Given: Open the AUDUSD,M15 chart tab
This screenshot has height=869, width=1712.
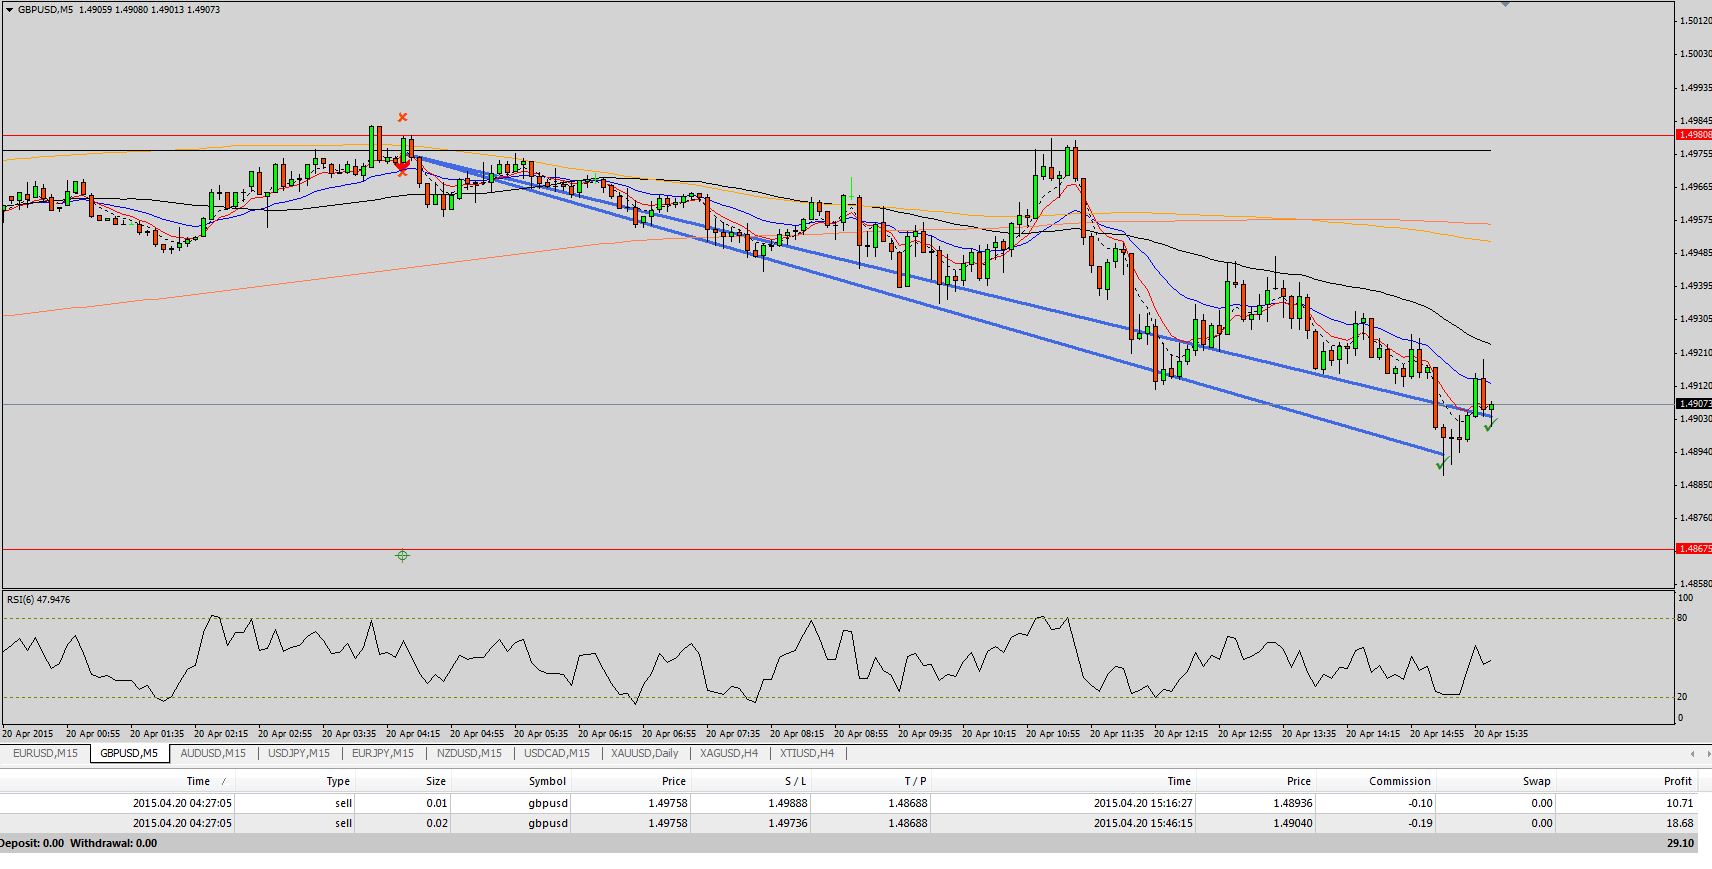Looking at the screenshot, I should pyautogui.click(x=213, y=753).
